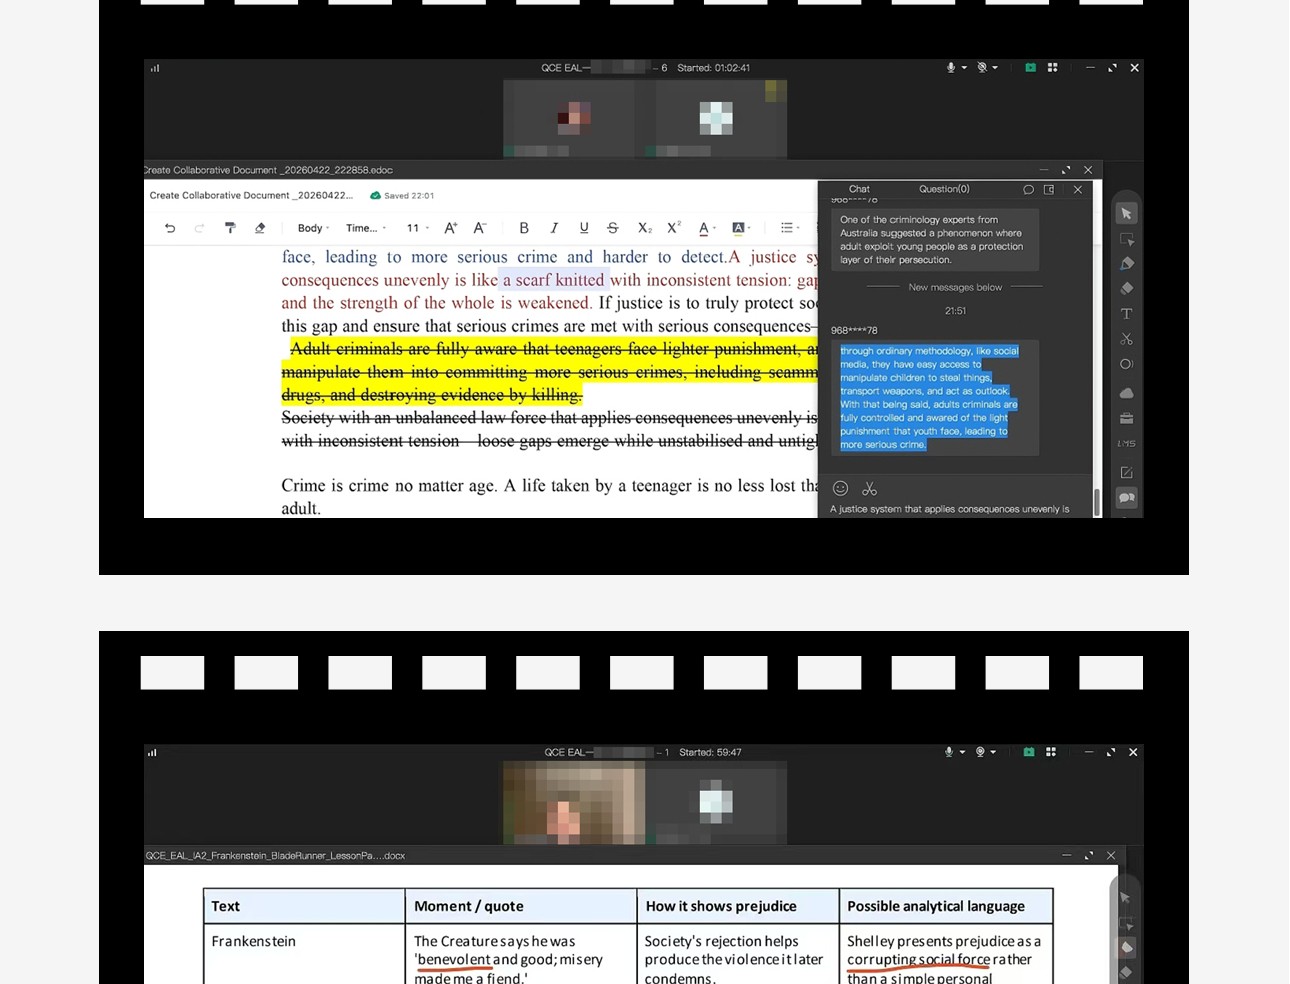This screenshot has height=984, width=1290.
Task: Increase font size with the A+ button
Action: [x=451, y=228]
